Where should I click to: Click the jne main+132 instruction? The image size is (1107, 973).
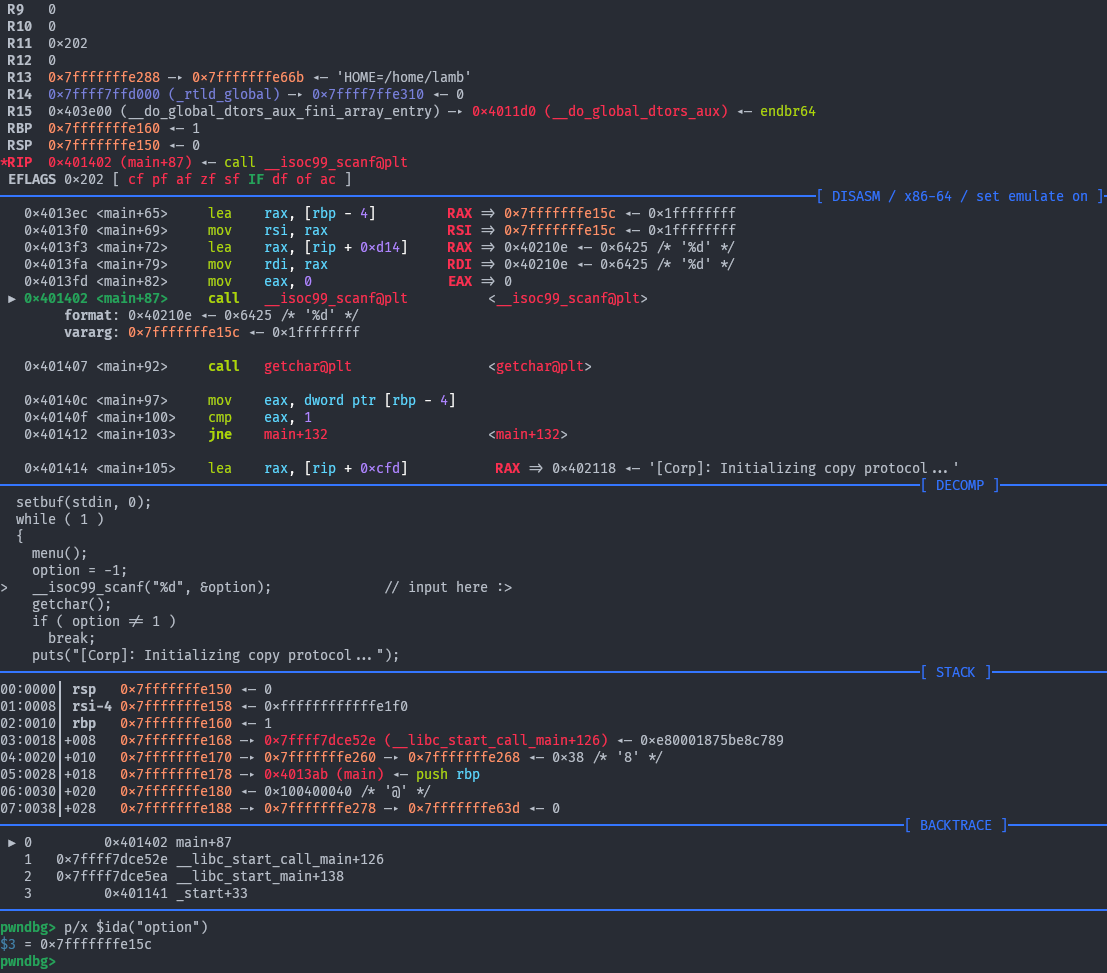(268, 435)
